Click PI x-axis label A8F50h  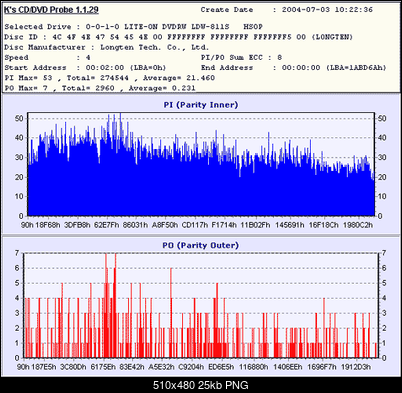coord(165,225)
